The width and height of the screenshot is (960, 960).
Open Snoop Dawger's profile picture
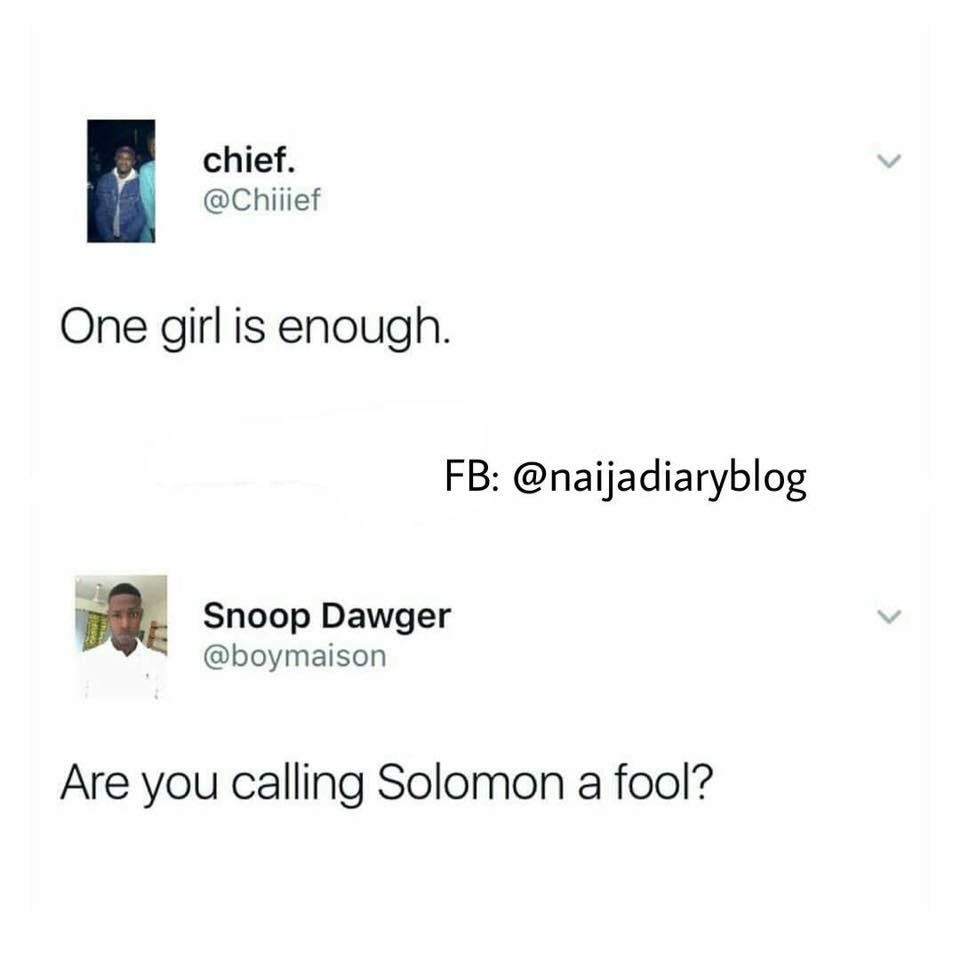121,637
